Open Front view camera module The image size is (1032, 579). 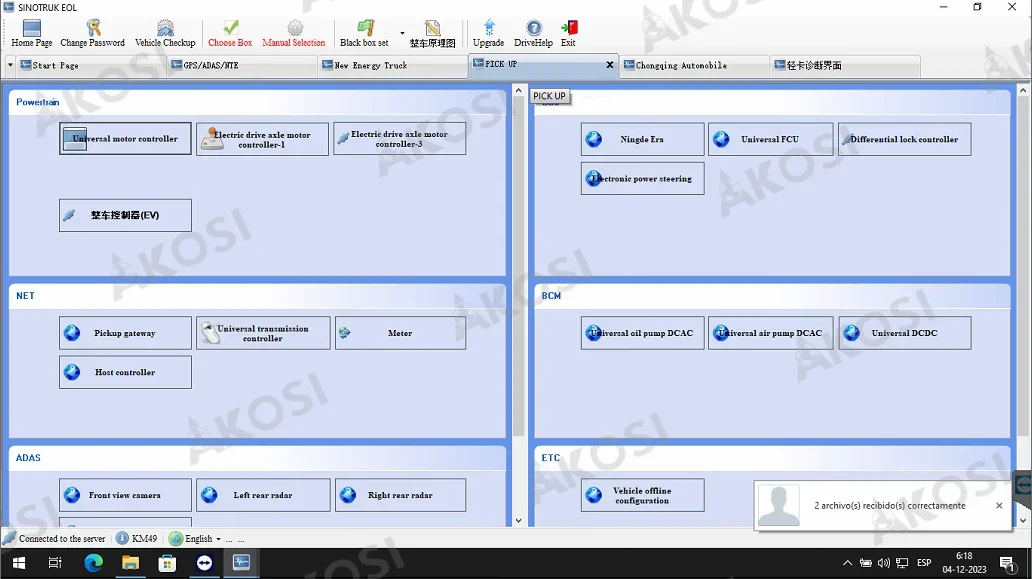(x=125, y=495)
